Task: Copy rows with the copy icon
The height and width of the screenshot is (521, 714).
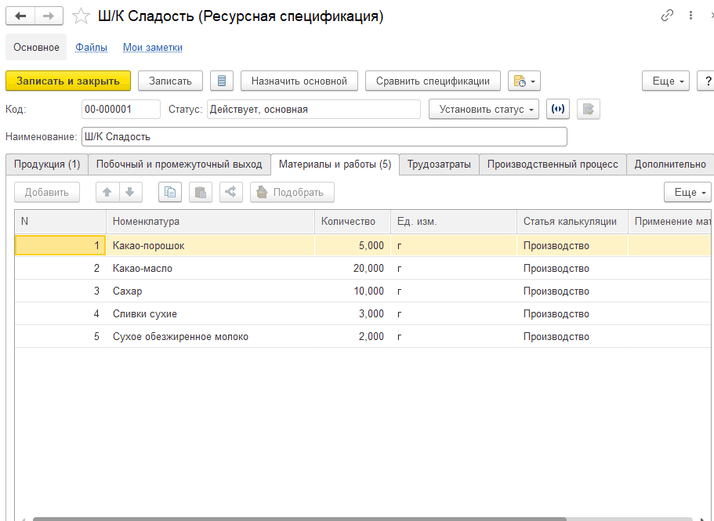Action: (x=170, y=192)
